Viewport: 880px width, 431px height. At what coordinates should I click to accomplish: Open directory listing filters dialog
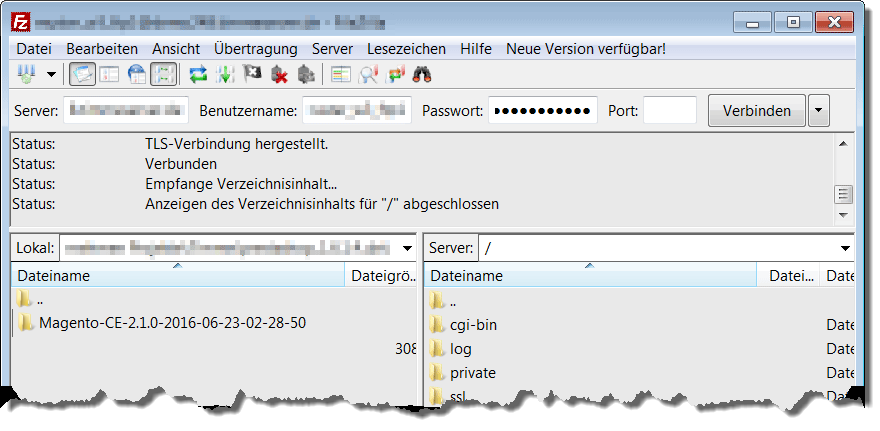point(341,74)
